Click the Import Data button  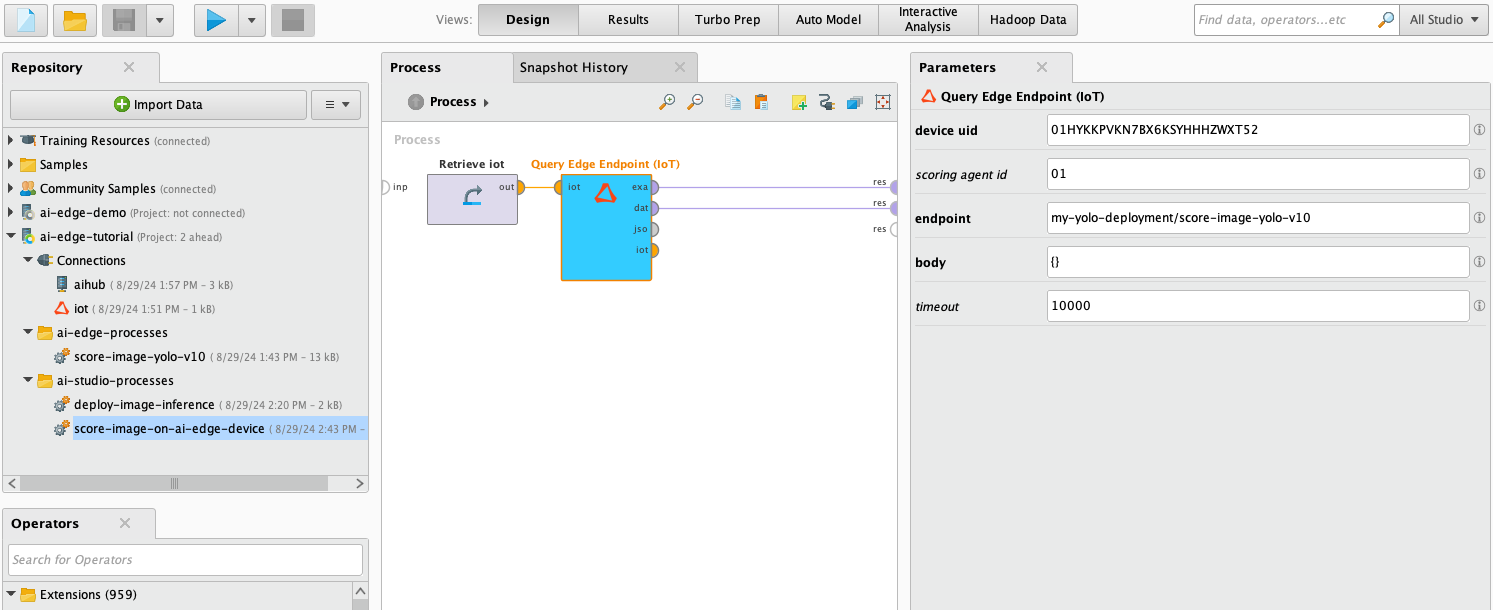(158, 105)
